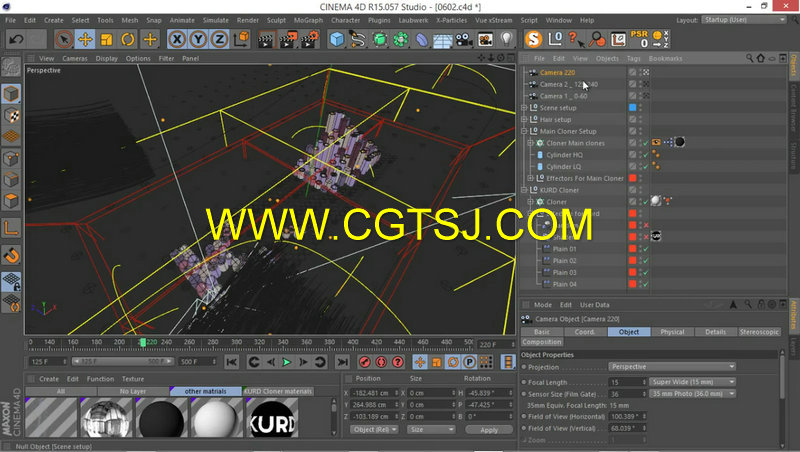Open the Layout dropdown
Viewport: 800px width, 452px height.
(x=743, y=20)
